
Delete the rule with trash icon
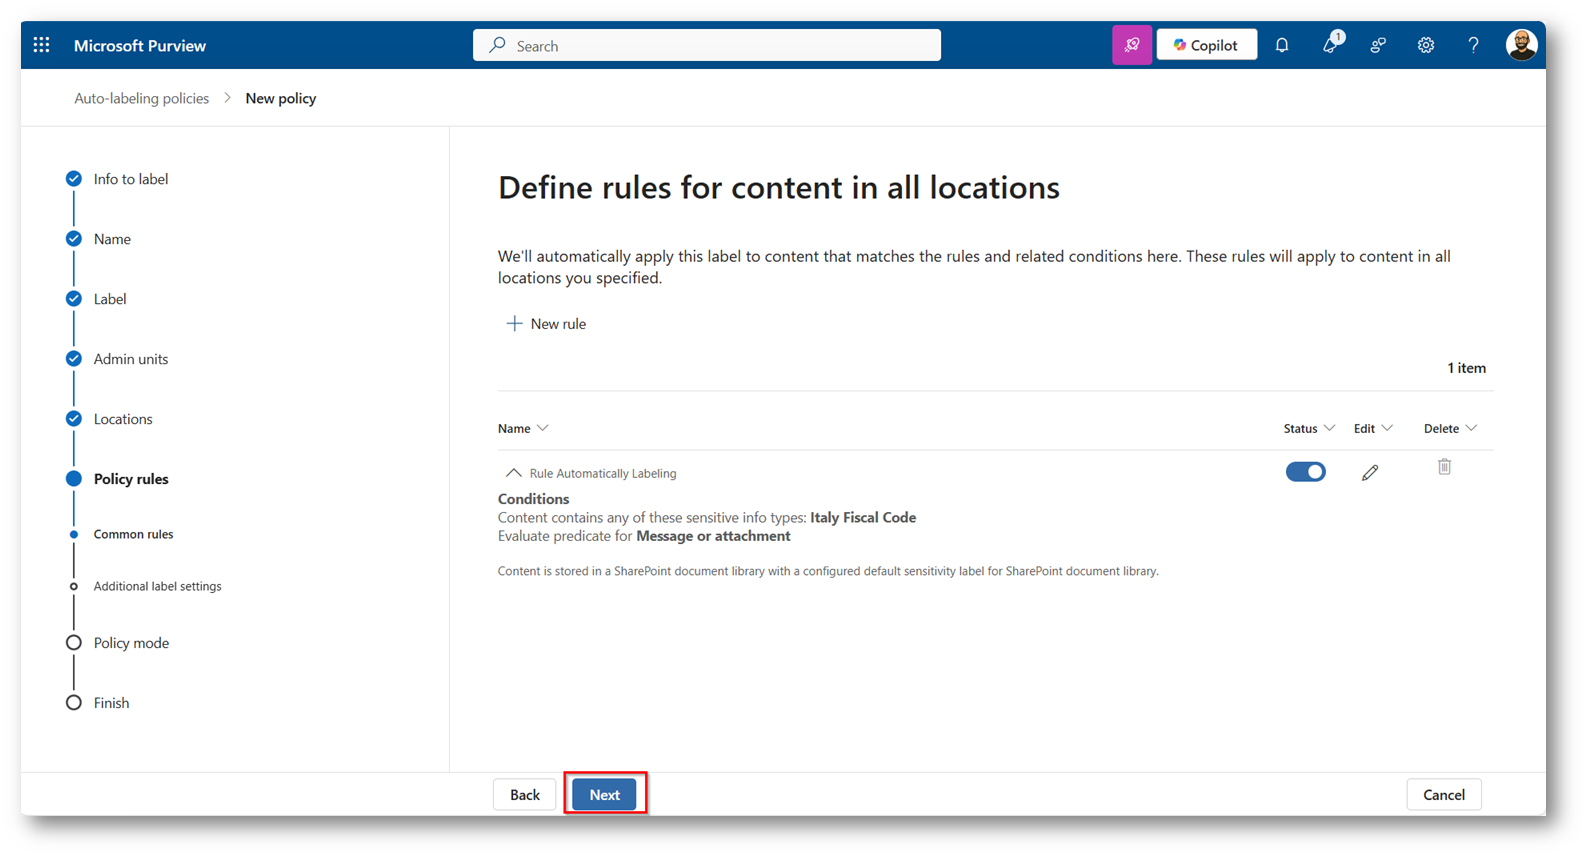click(x=1444, y=467)
